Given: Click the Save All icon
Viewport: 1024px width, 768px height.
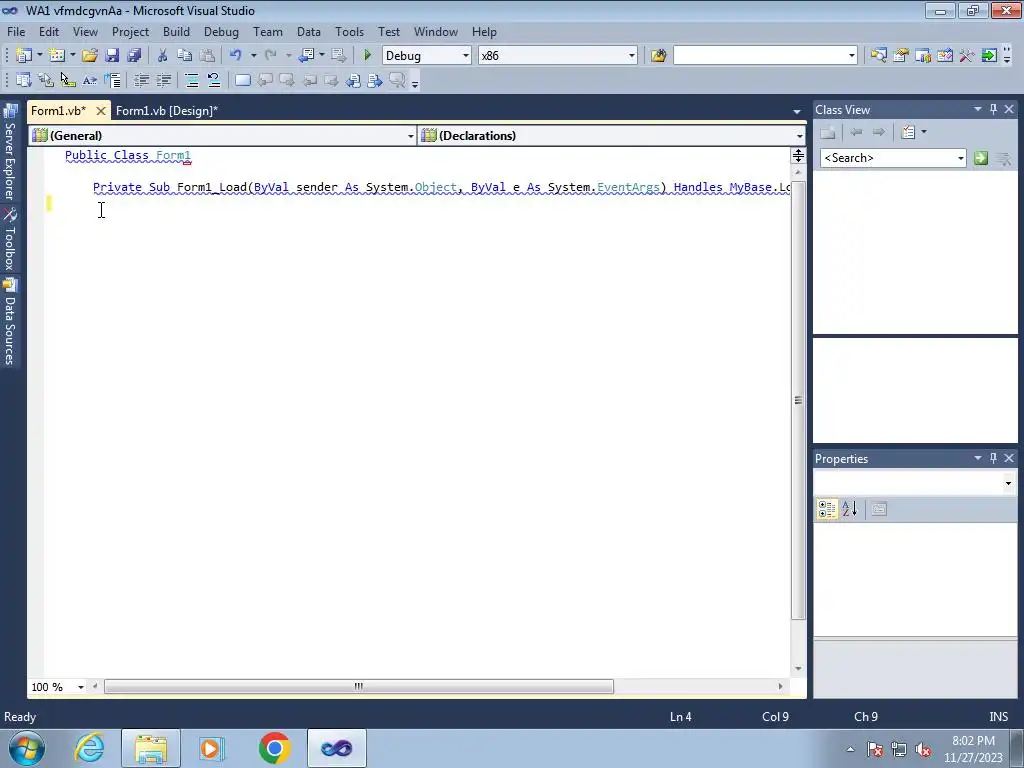Looking at the screenshot, I should pos(135,56).
